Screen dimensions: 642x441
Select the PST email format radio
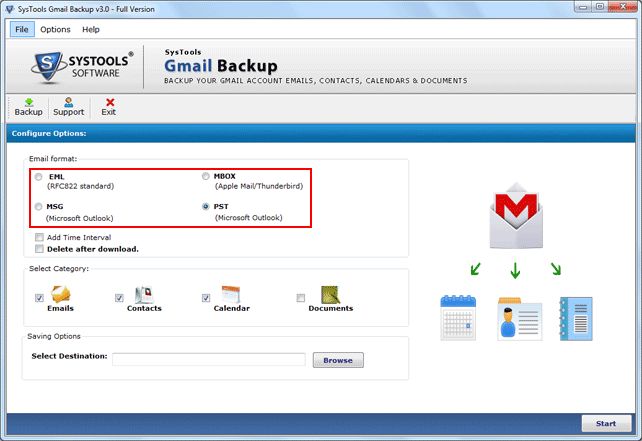click(x=206, y=206)
